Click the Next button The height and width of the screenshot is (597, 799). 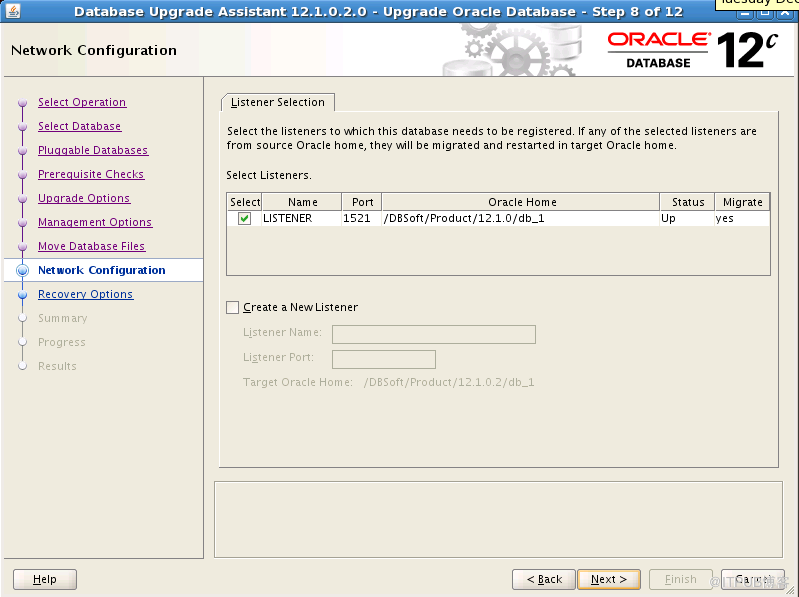(609, 579)
